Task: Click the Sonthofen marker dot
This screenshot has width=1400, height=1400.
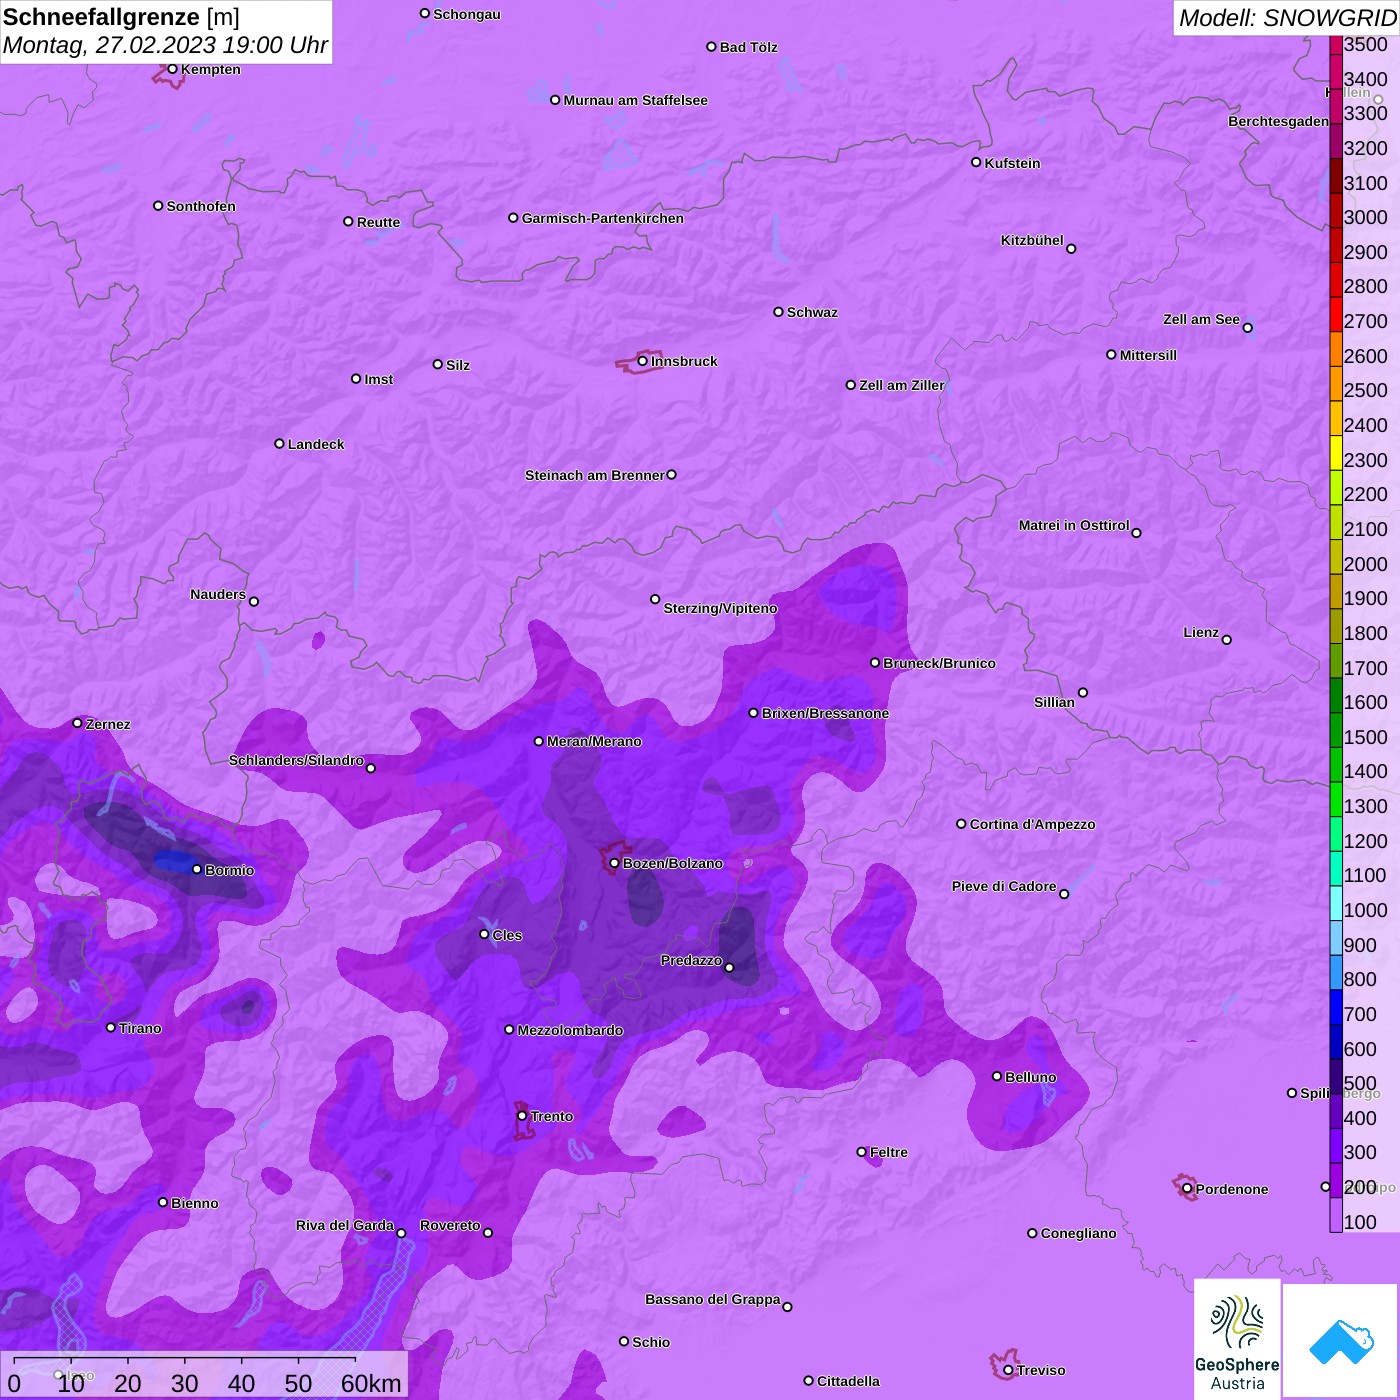Action: [158, 206]
